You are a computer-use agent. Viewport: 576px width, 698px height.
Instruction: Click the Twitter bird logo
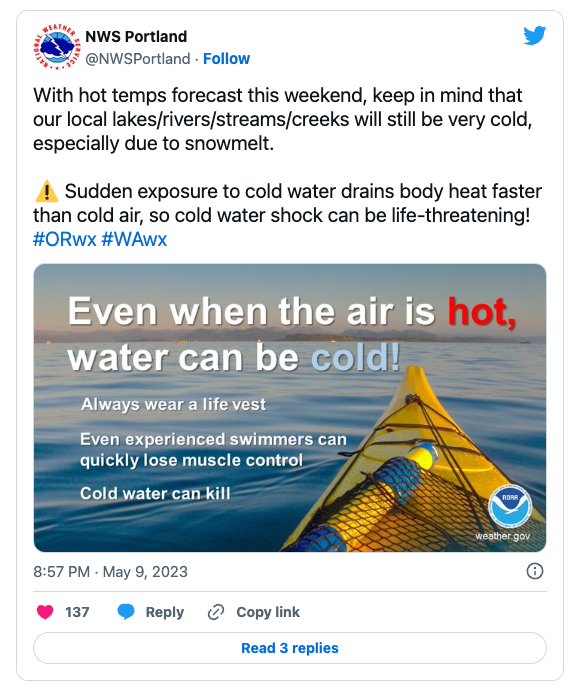click(534, 36)
